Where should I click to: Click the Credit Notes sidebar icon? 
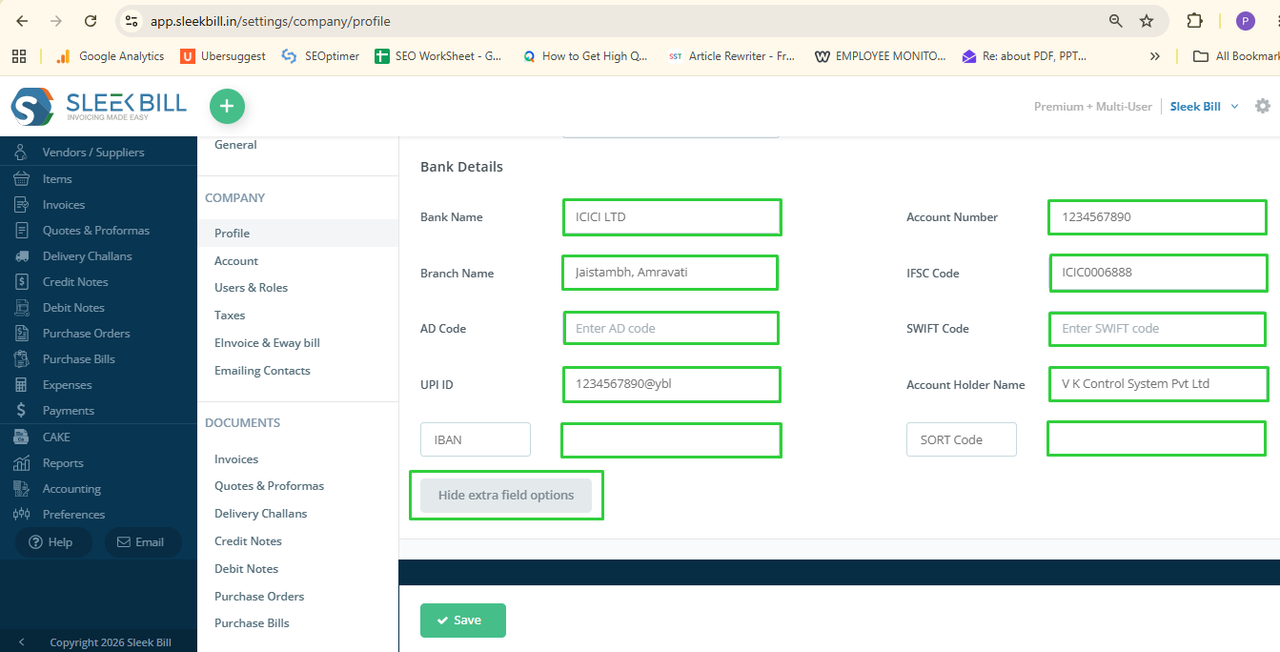point(21,282)
